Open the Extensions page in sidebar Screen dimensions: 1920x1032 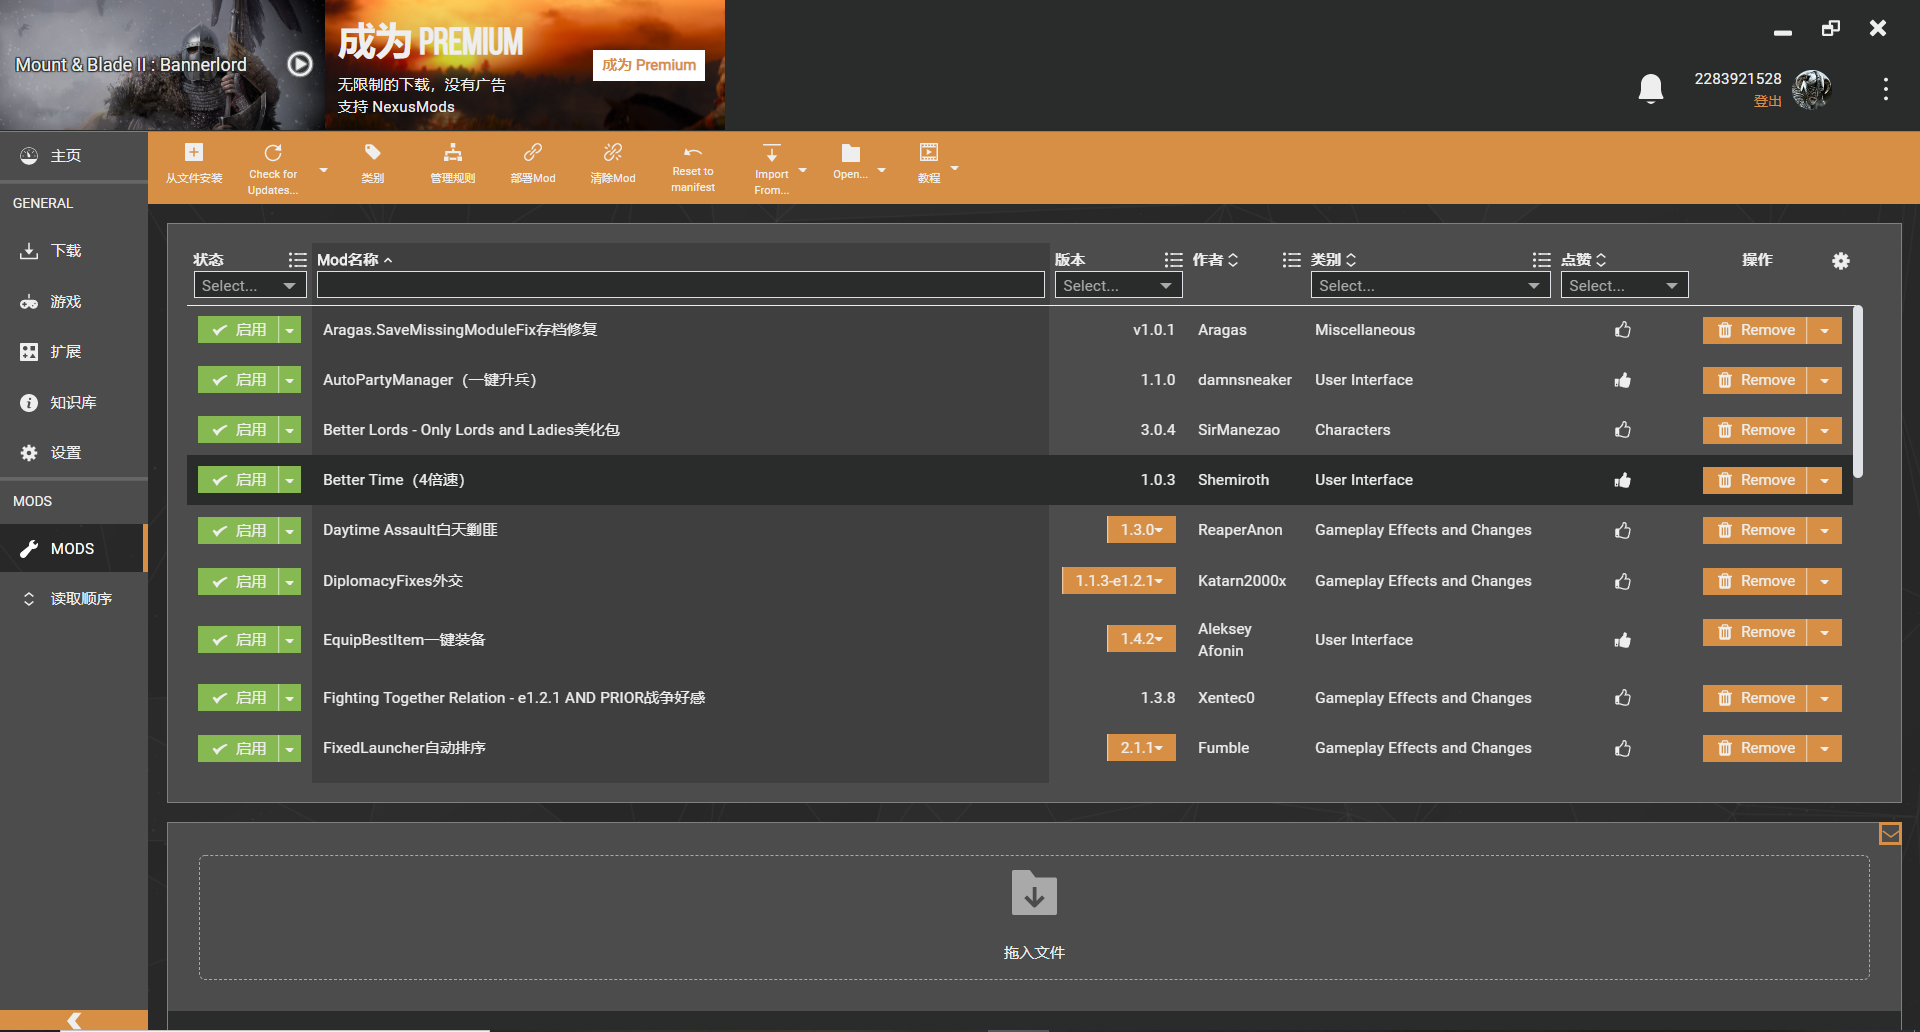click(x=74, y=352)
